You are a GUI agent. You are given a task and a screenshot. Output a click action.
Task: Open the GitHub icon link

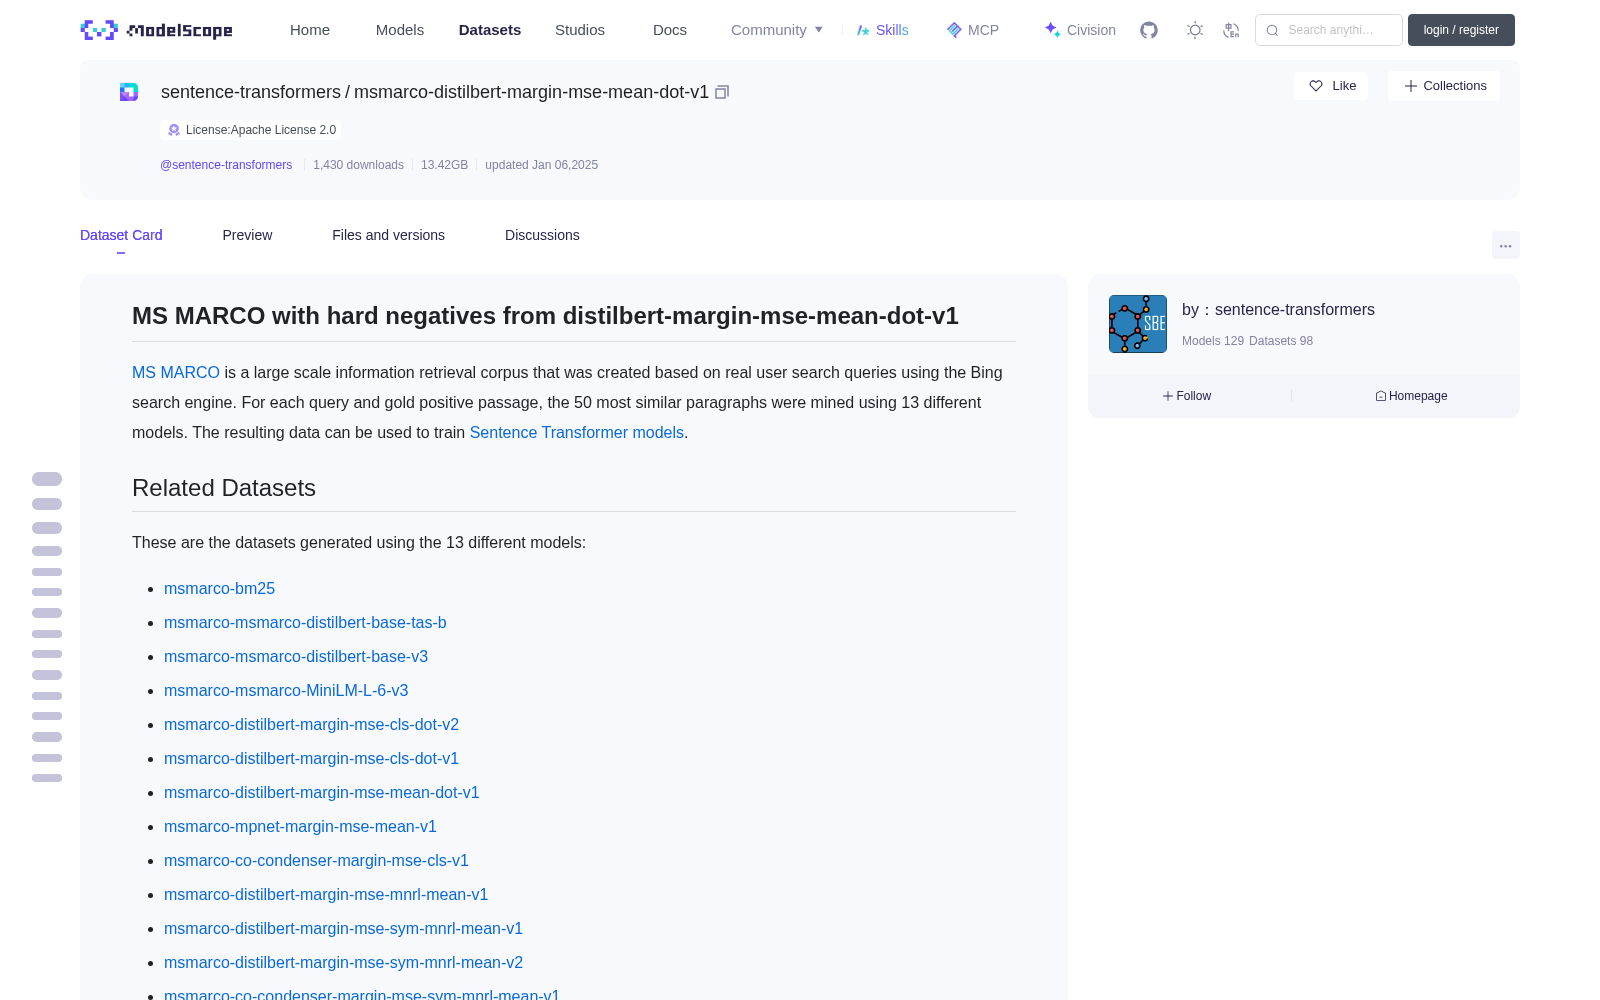click(1149, 30)
